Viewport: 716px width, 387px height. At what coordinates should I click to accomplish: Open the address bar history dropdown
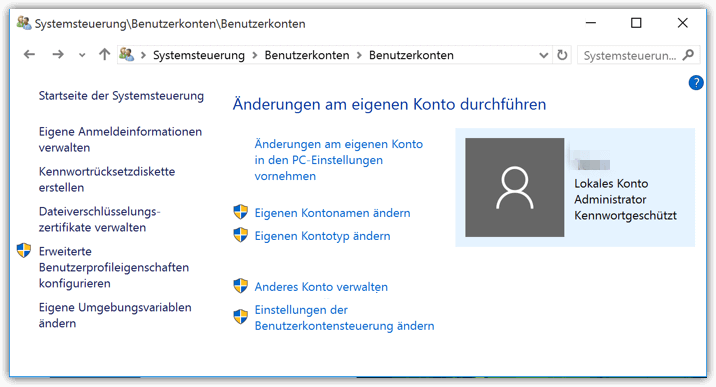pyautogui.click(x=543, y=55)
